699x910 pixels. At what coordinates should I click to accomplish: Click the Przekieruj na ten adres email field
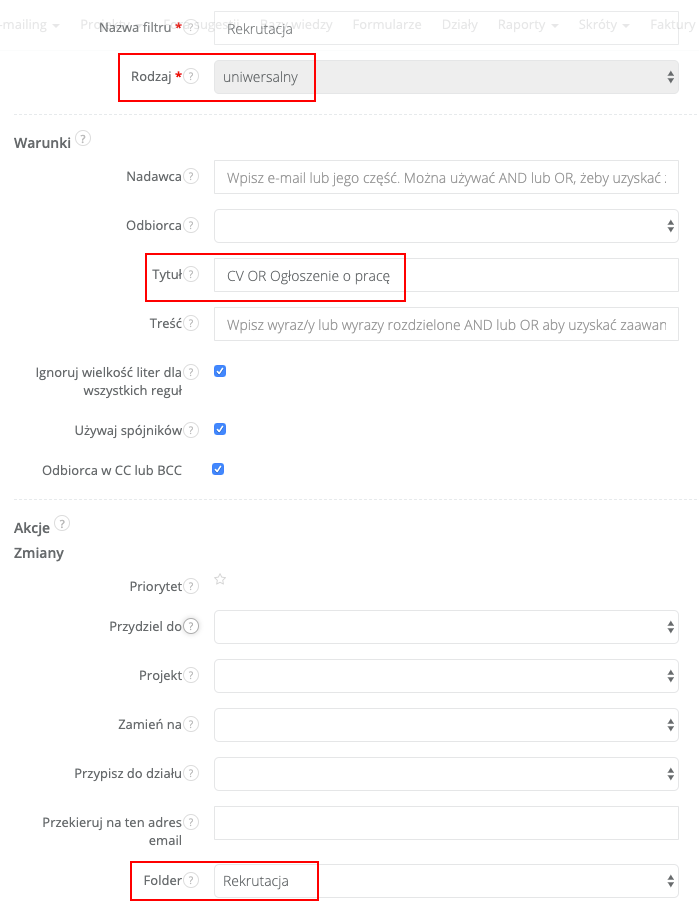click(446, 823)
